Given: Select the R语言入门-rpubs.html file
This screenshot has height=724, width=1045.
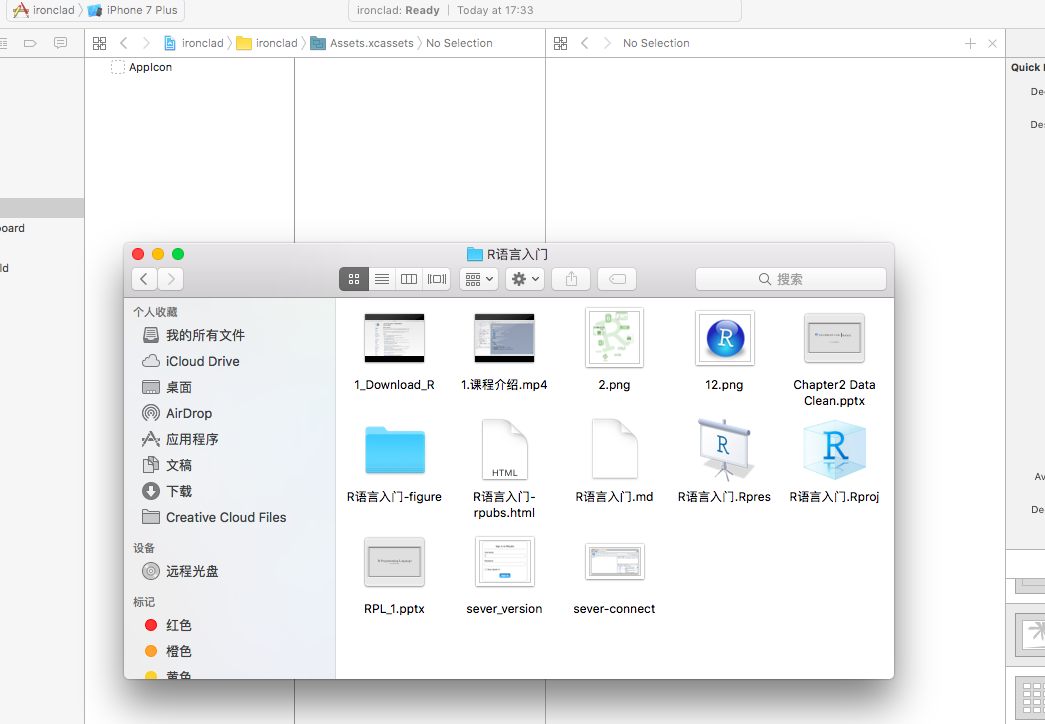Looking at the screenshot, I should click(x=505, y=449).
